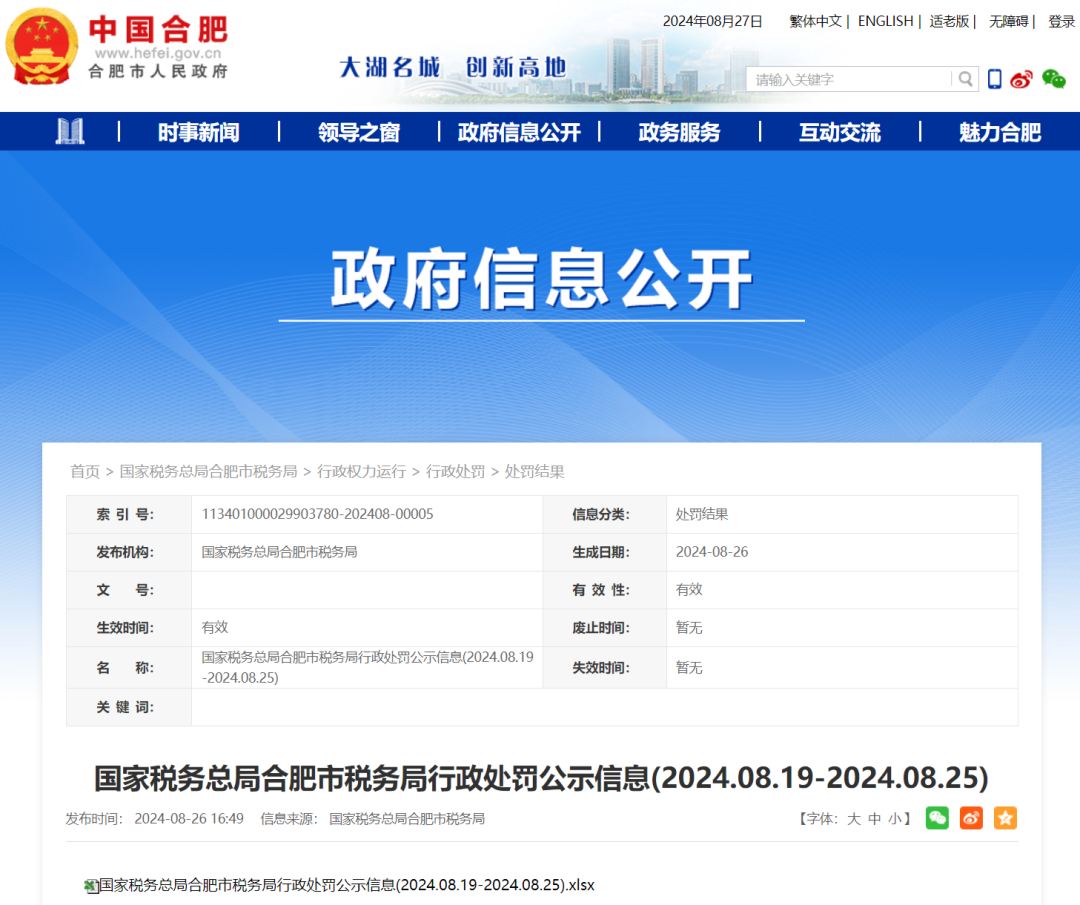Open 行政处罚 breadcrumb link
Image resolution: width=1080 pixels, height=905 pixels.
tap(455, 472)
